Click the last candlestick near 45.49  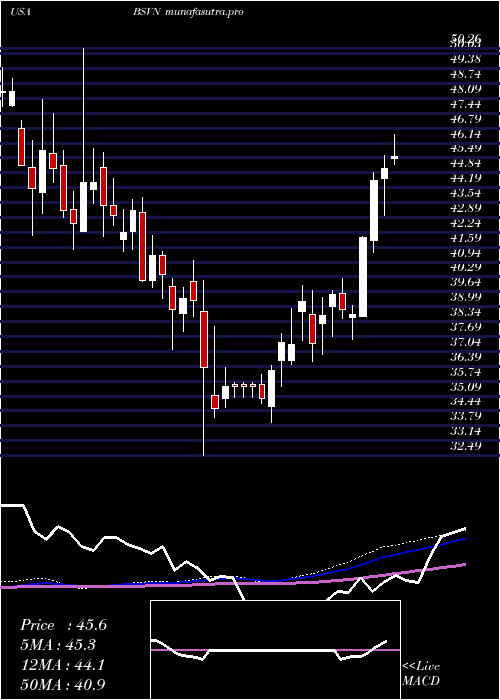click(x=394, y=150)
